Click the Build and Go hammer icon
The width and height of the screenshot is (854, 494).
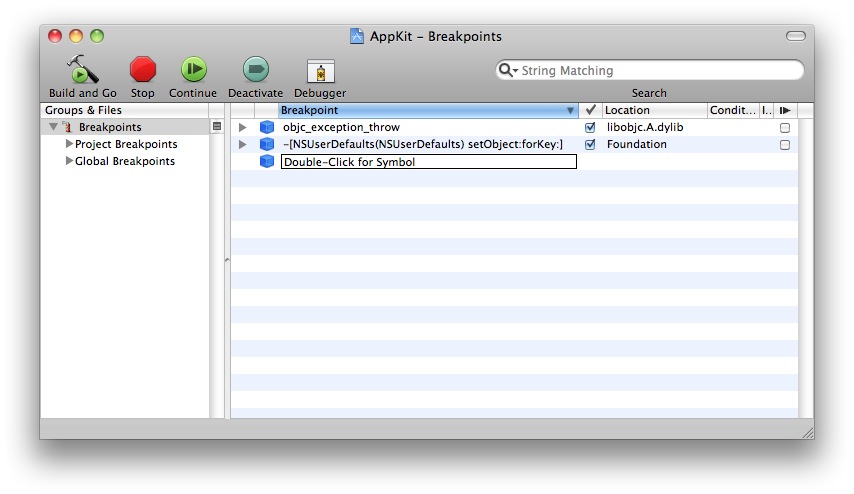[x=83, y=69]
